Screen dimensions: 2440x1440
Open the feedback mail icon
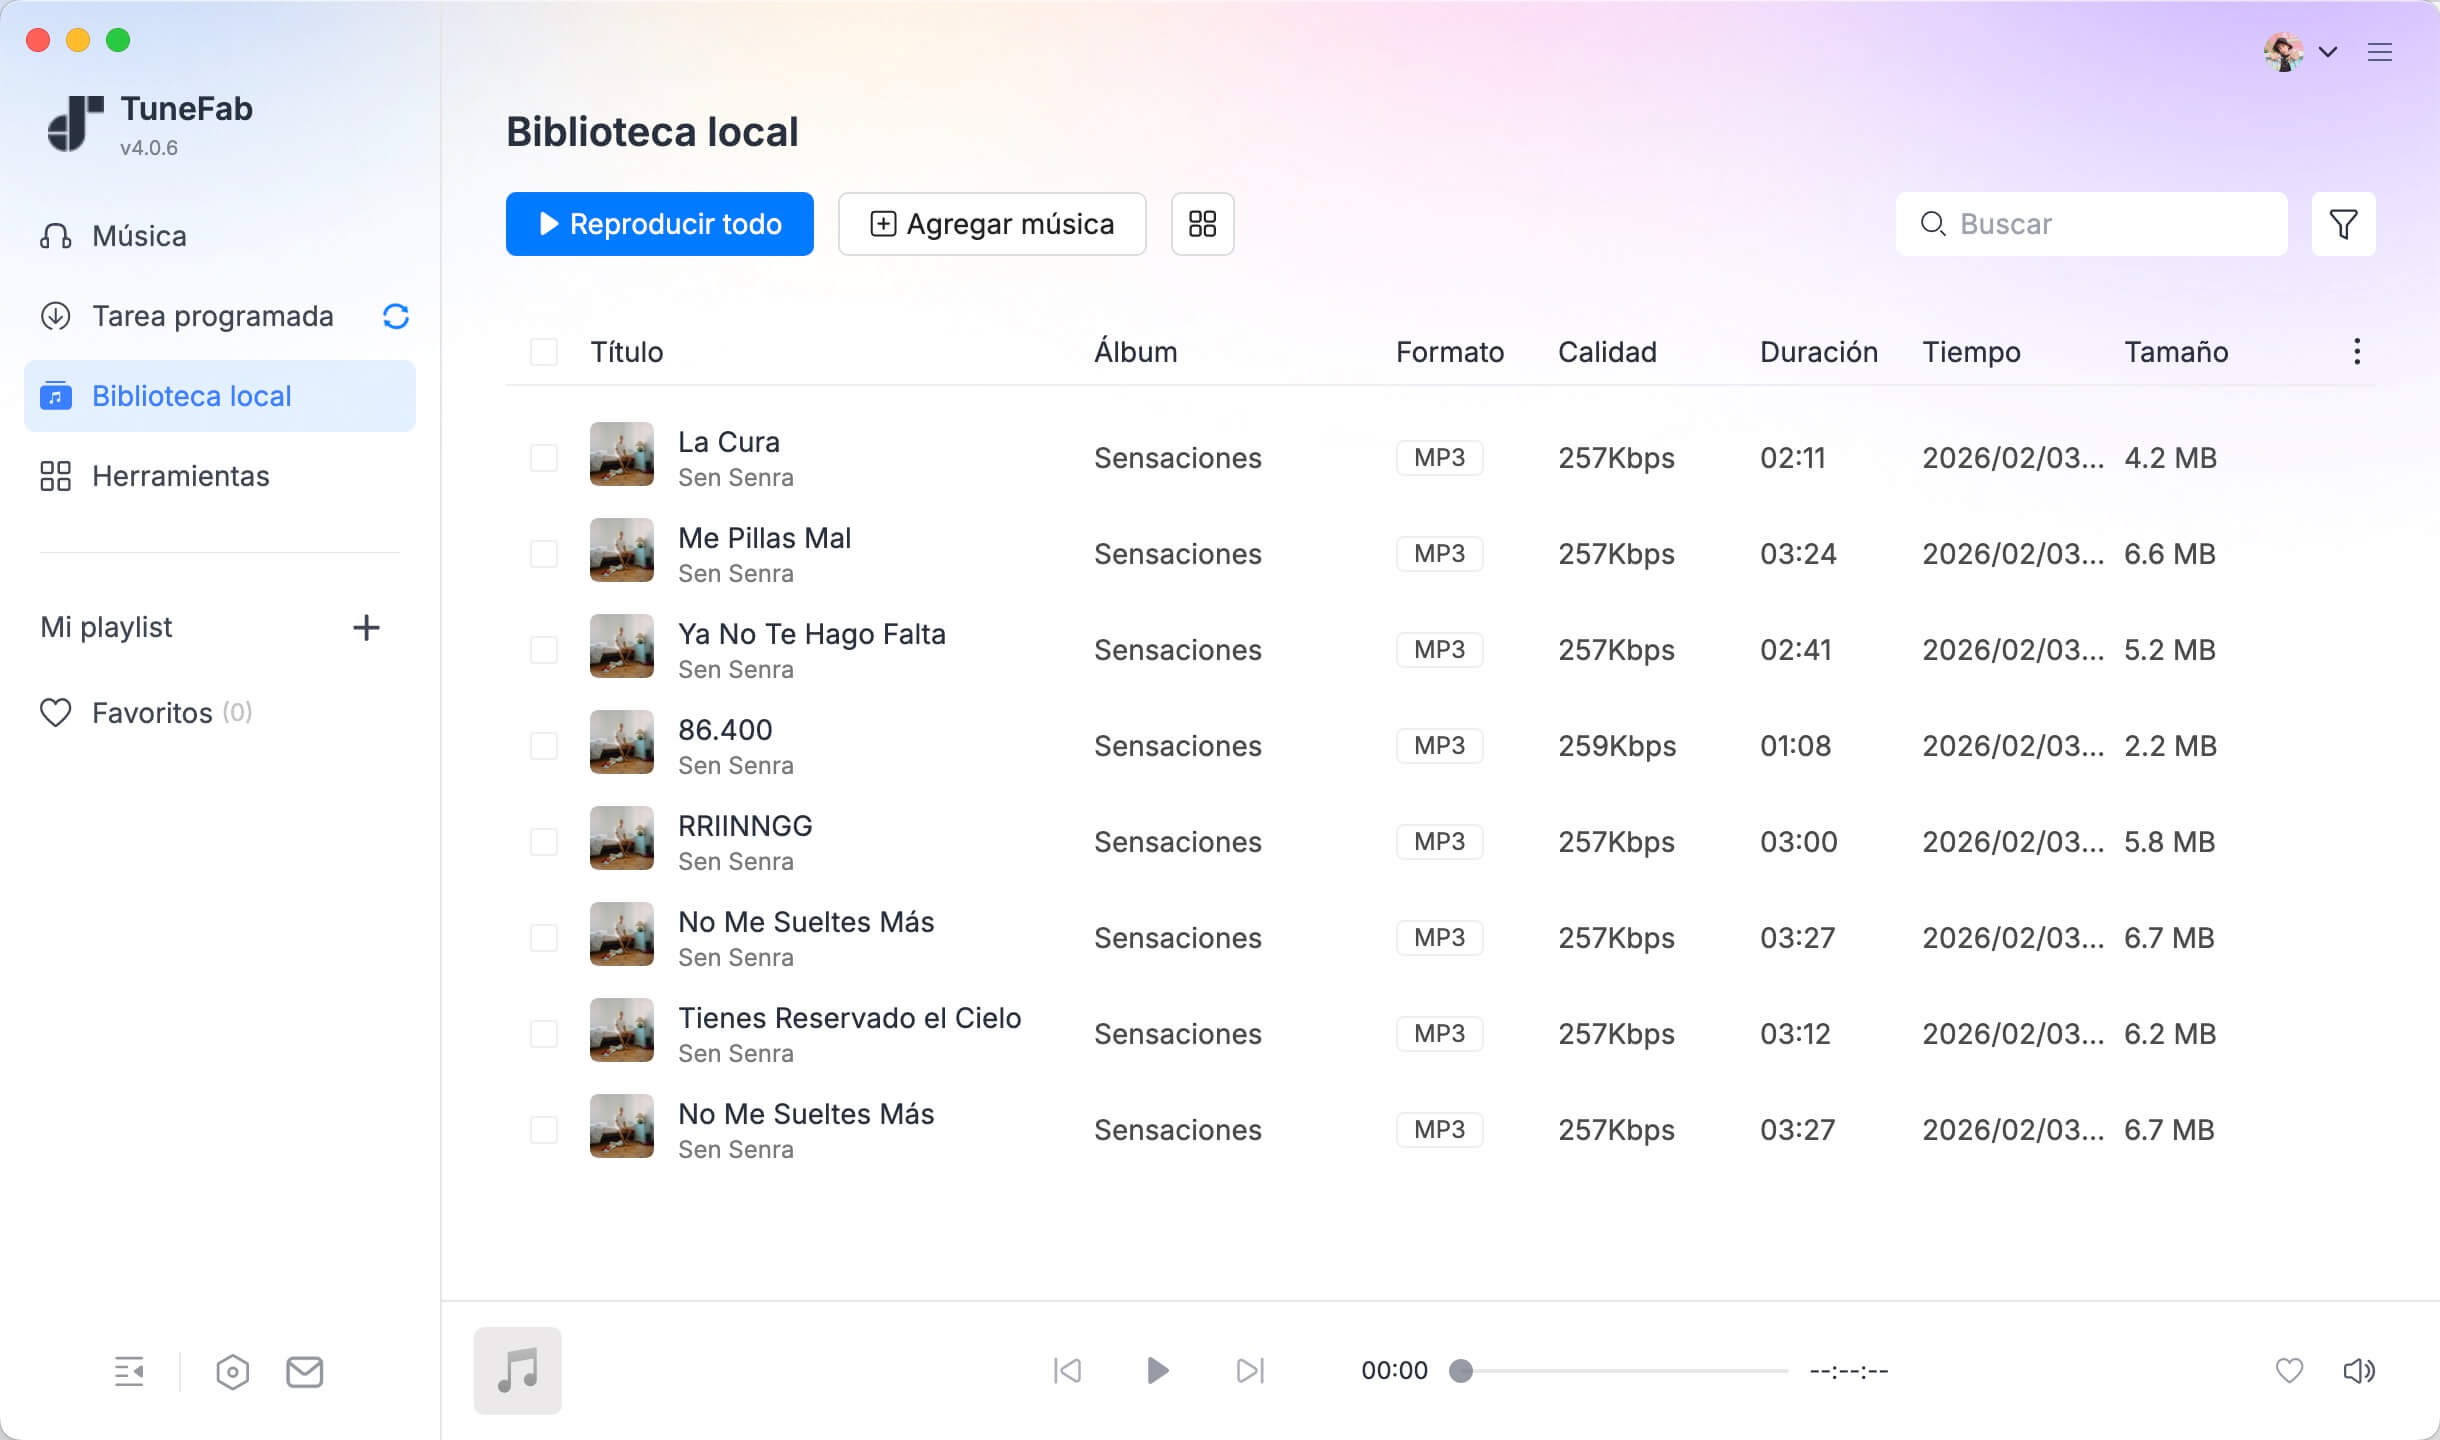click(305, 1371)
